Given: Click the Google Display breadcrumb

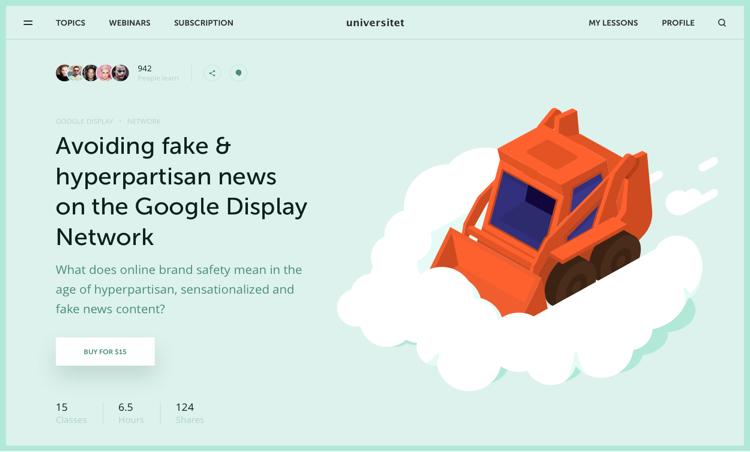Looking at the screenshot, I should point(85,121).
